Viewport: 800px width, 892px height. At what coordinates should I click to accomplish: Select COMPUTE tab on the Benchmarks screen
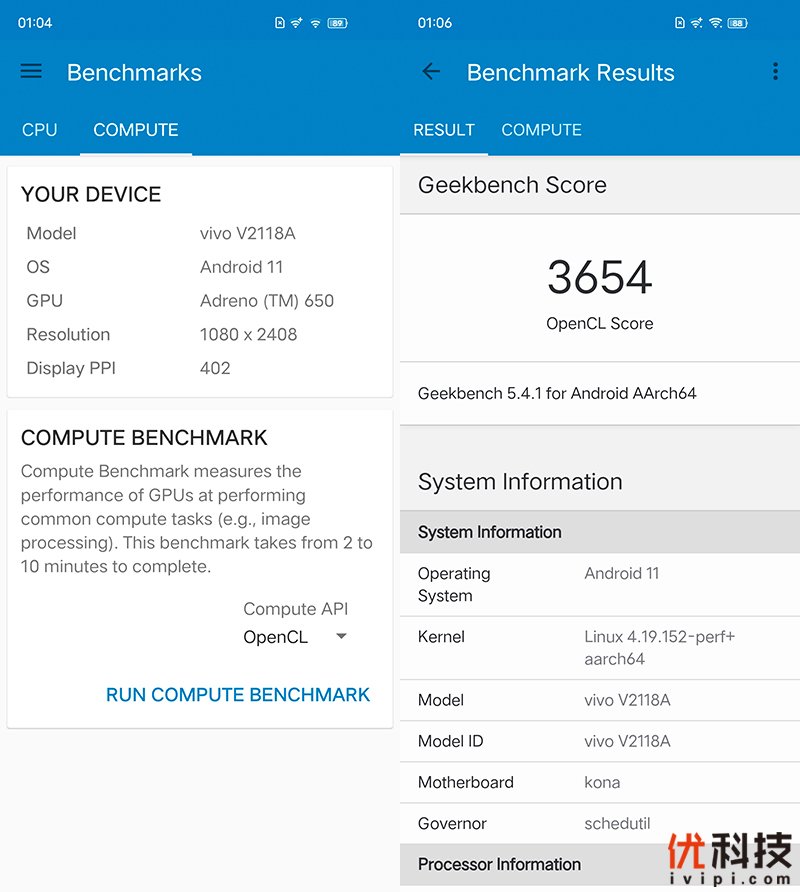click(136, 130)
